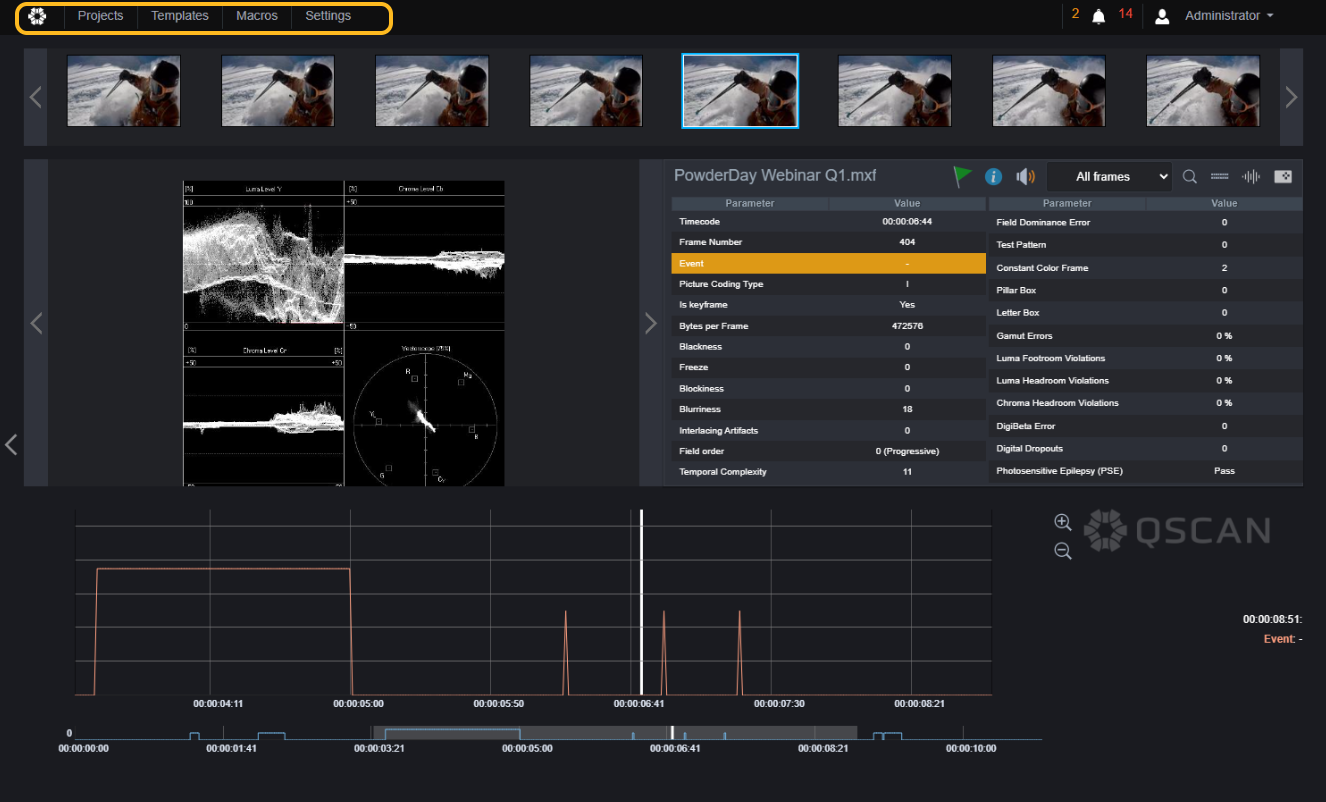Click the left arrow beside the Luma scope
The height and width of the screenshot is (802, 1326).
(x=36, y=323)
